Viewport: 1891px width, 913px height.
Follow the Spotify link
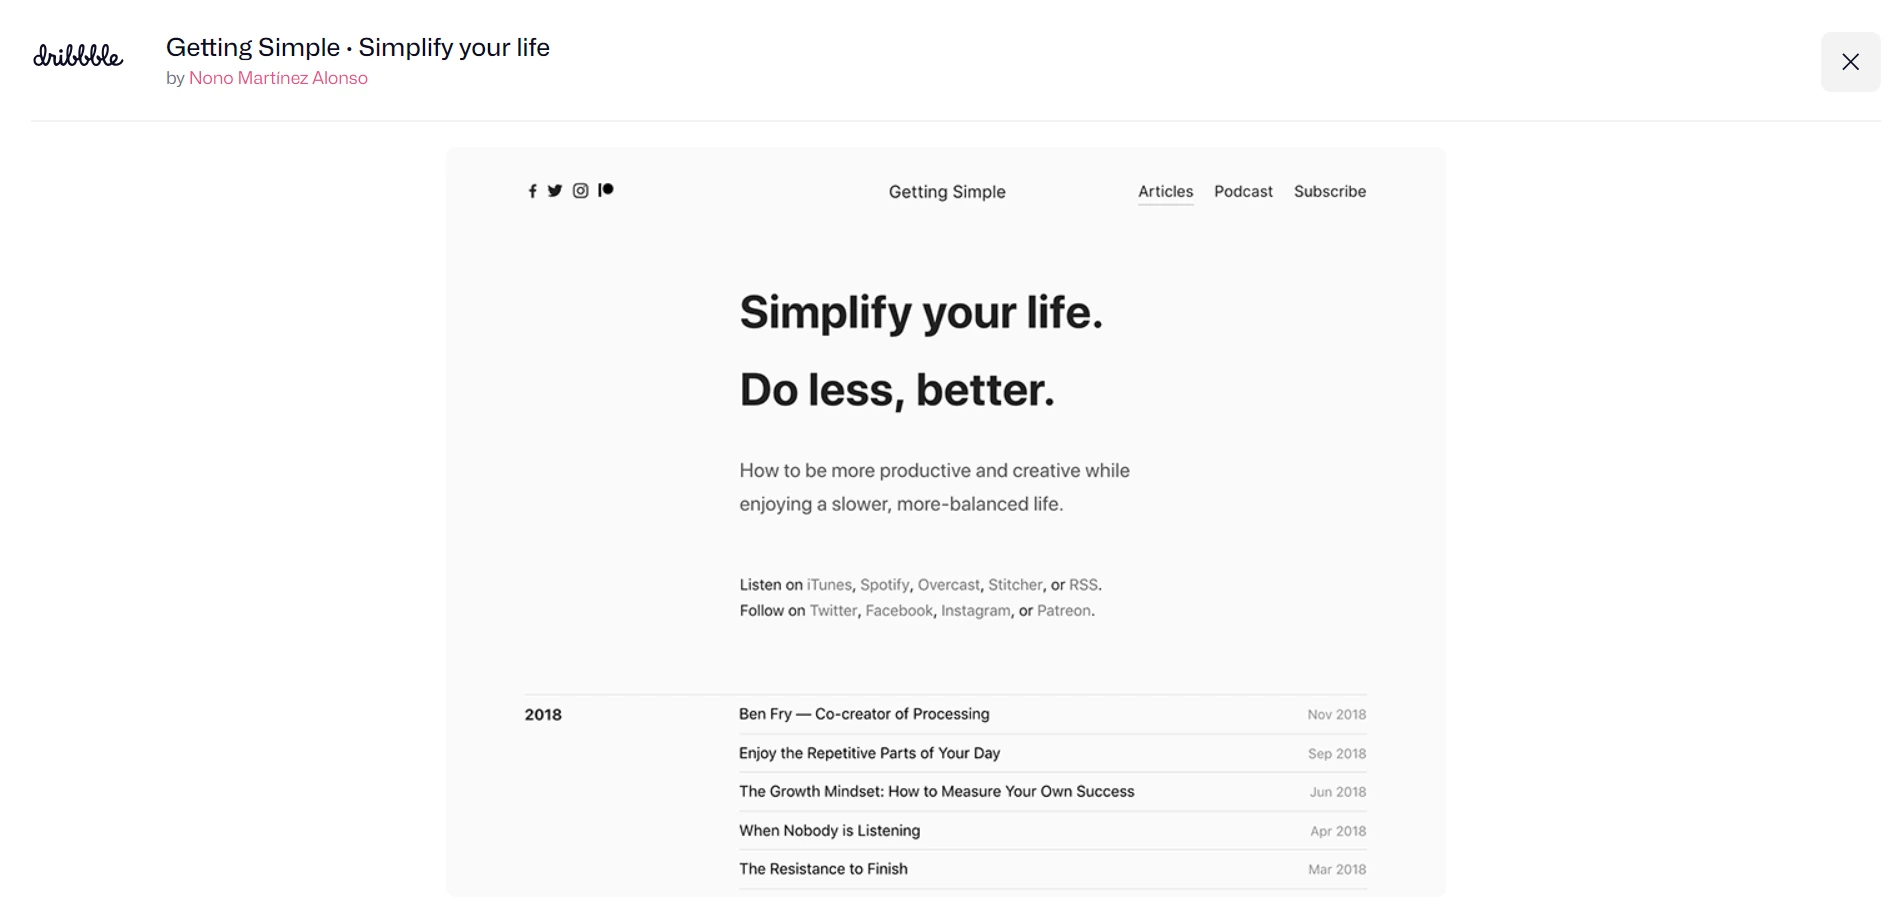pyautogui.click(x=884, y=585)
